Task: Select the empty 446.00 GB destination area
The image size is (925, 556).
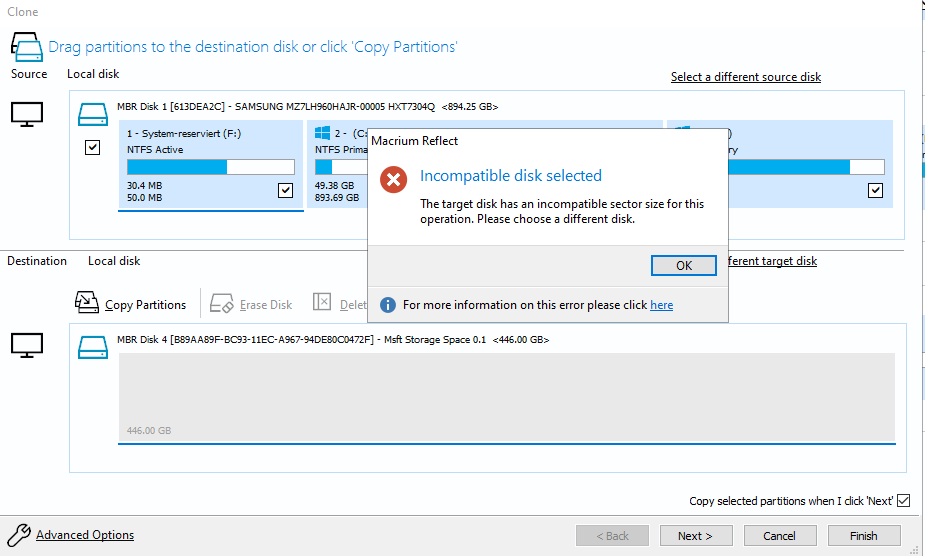Action: coord(507,398)
